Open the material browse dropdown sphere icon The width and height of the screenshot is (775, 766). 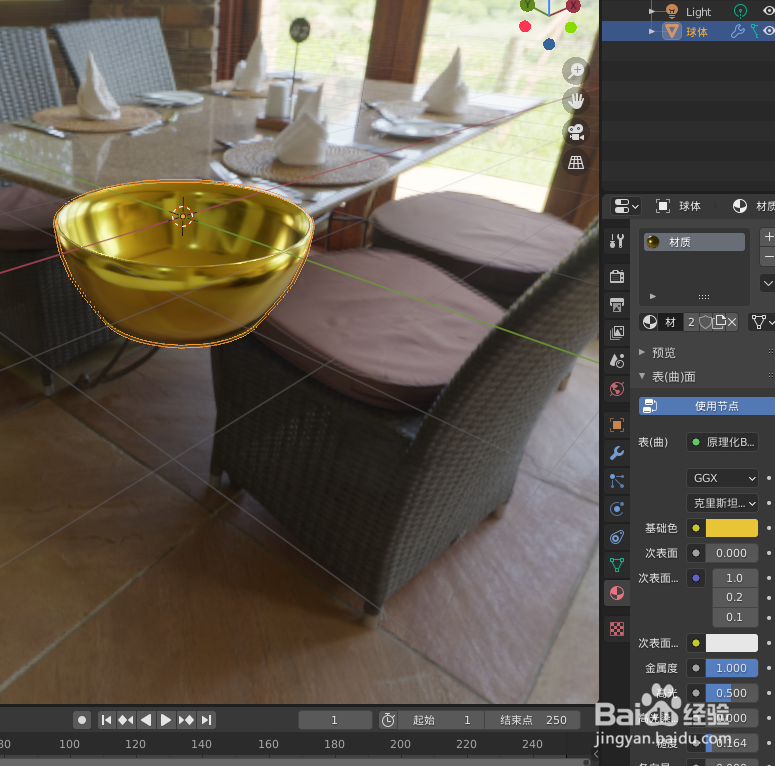pos(650,322)
